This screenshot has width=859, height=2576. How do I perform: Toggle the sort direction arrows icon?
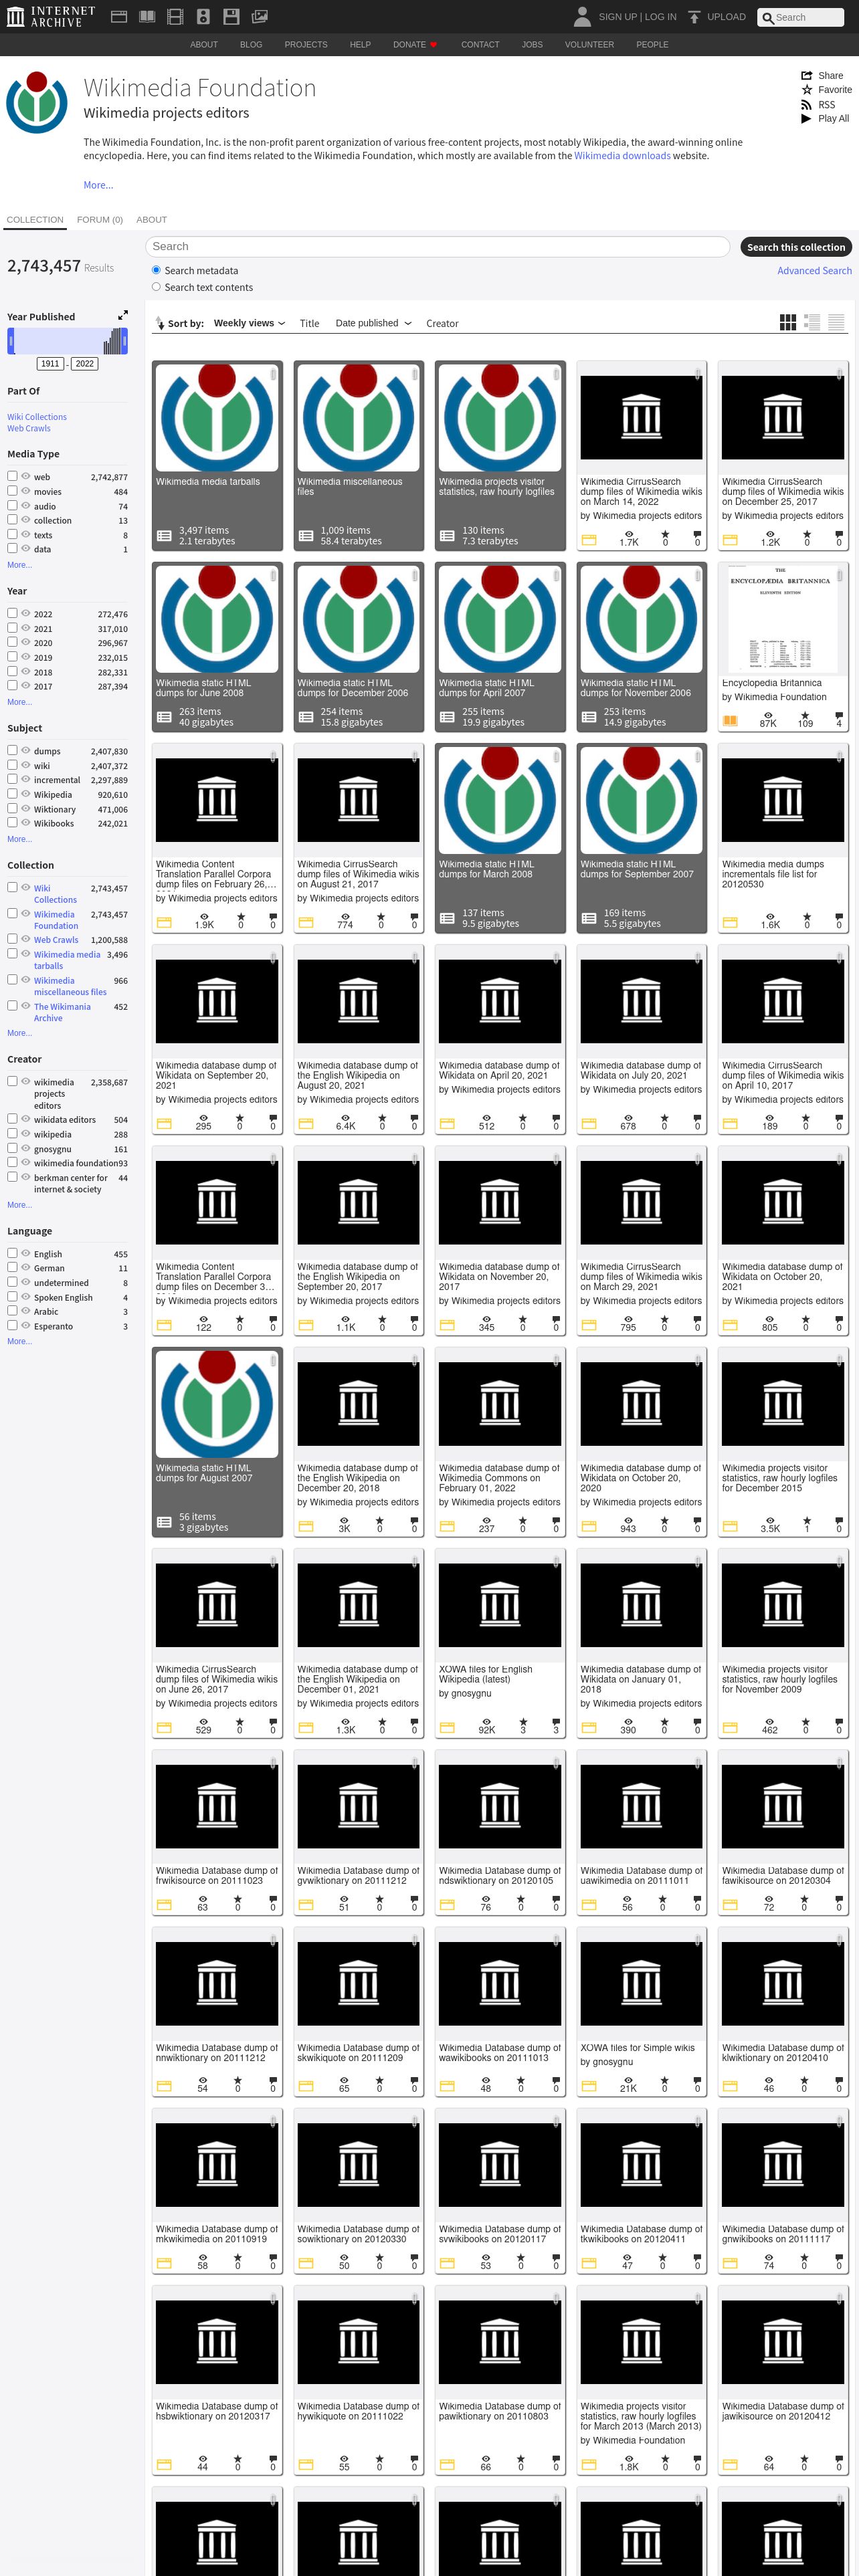[x=159, y=323]
